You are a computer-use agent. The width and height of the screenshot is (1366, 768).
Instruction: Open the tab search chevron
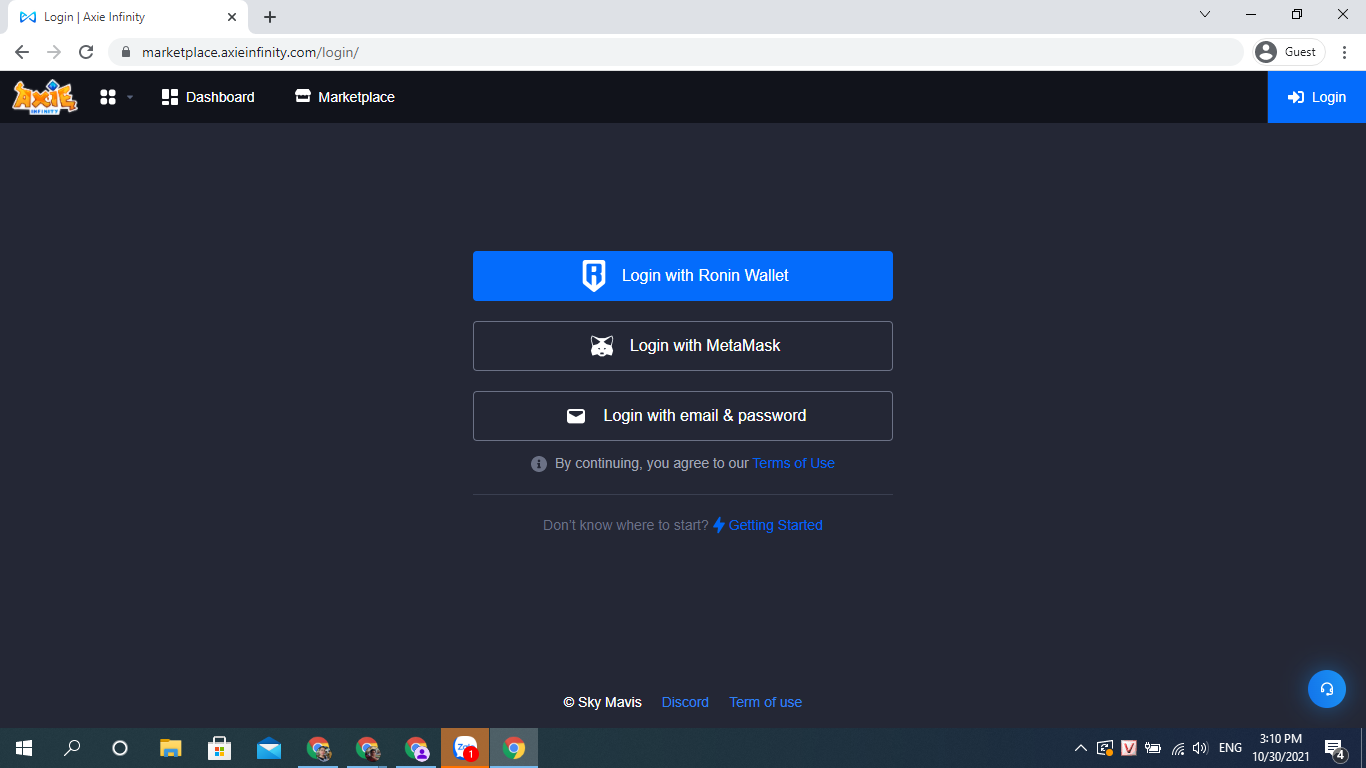pyautogui.click(x=1205, y=14)
